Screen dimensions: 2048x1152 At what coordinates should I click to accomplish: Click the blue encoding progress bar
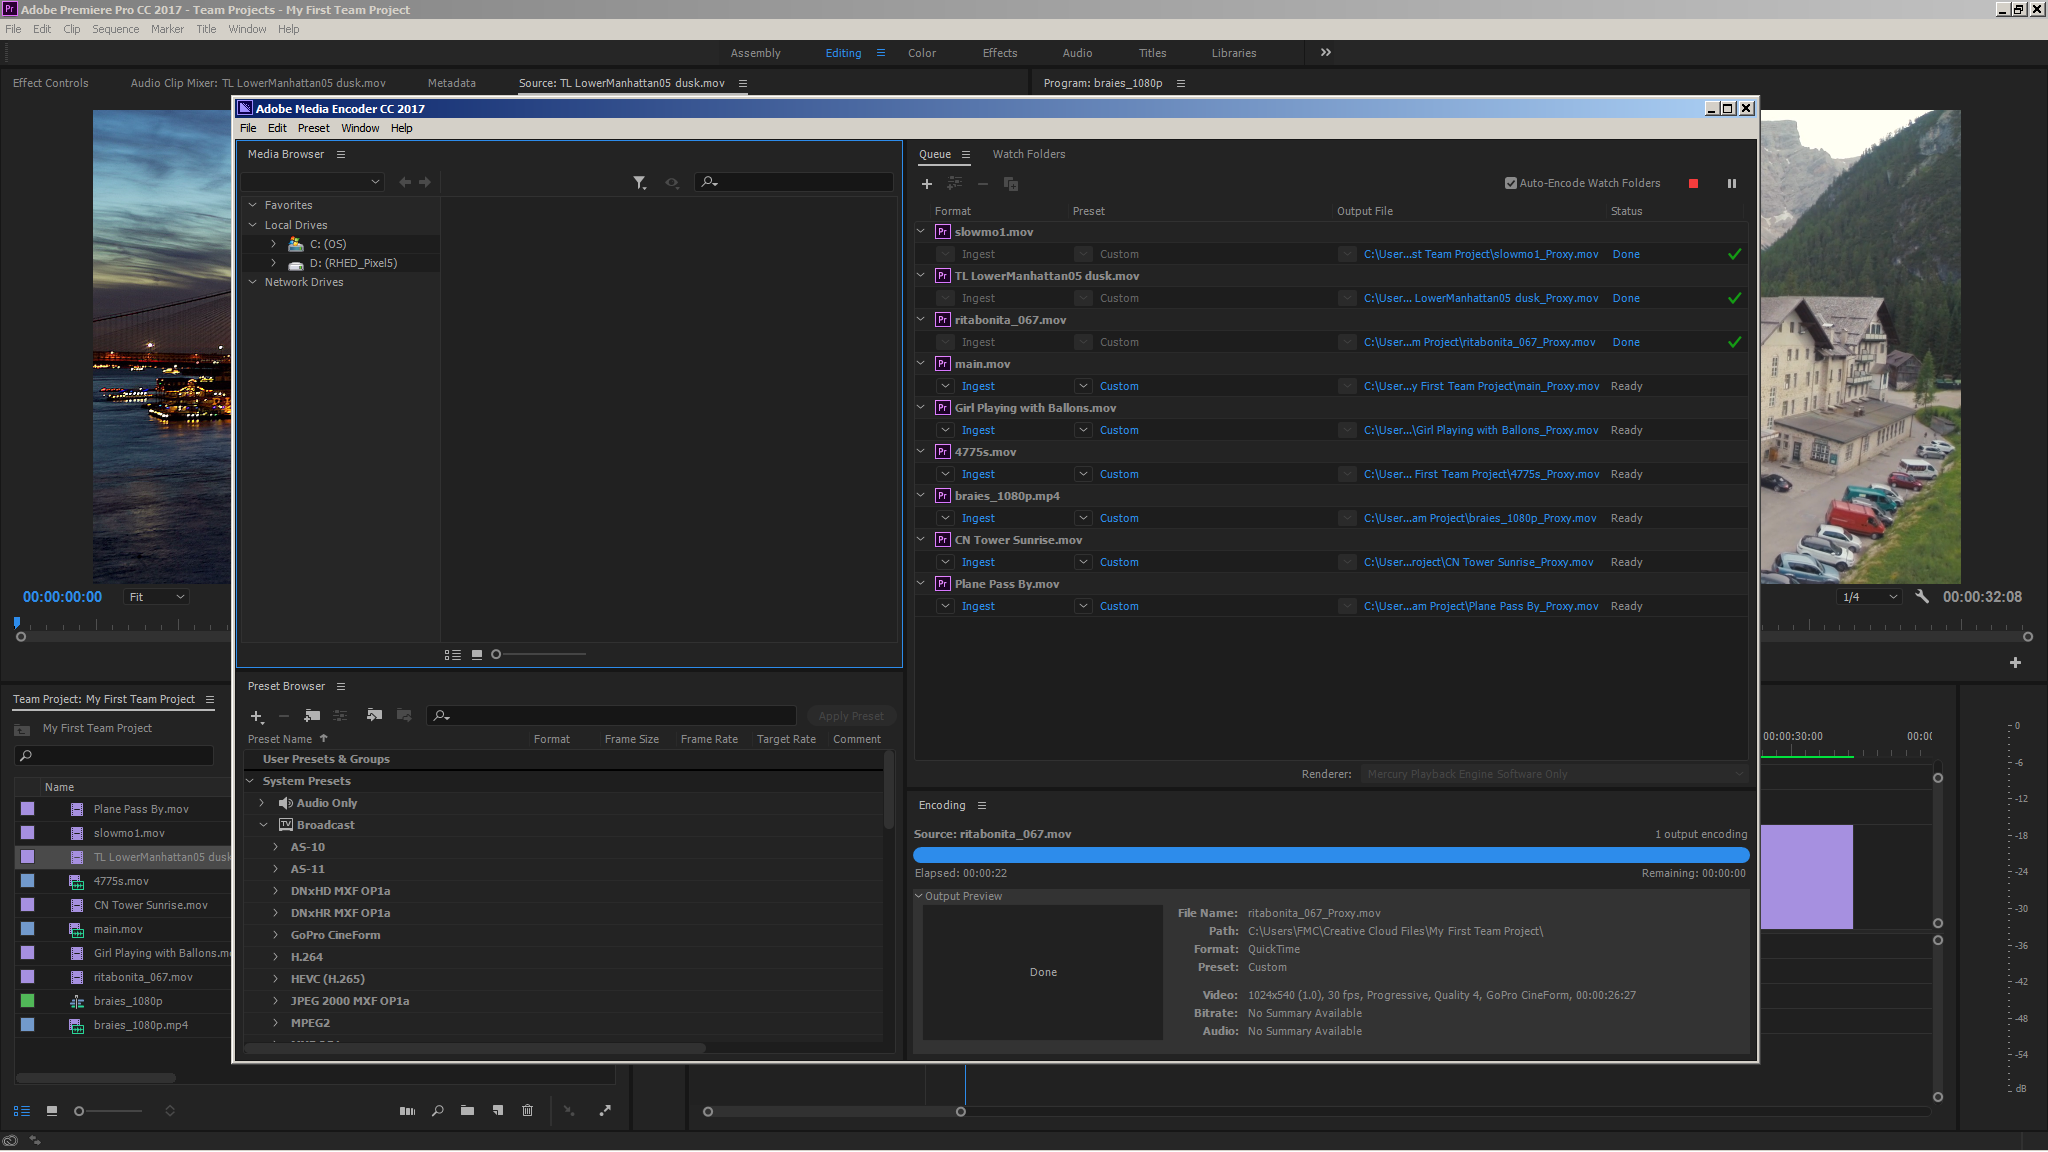(1331, 856)
